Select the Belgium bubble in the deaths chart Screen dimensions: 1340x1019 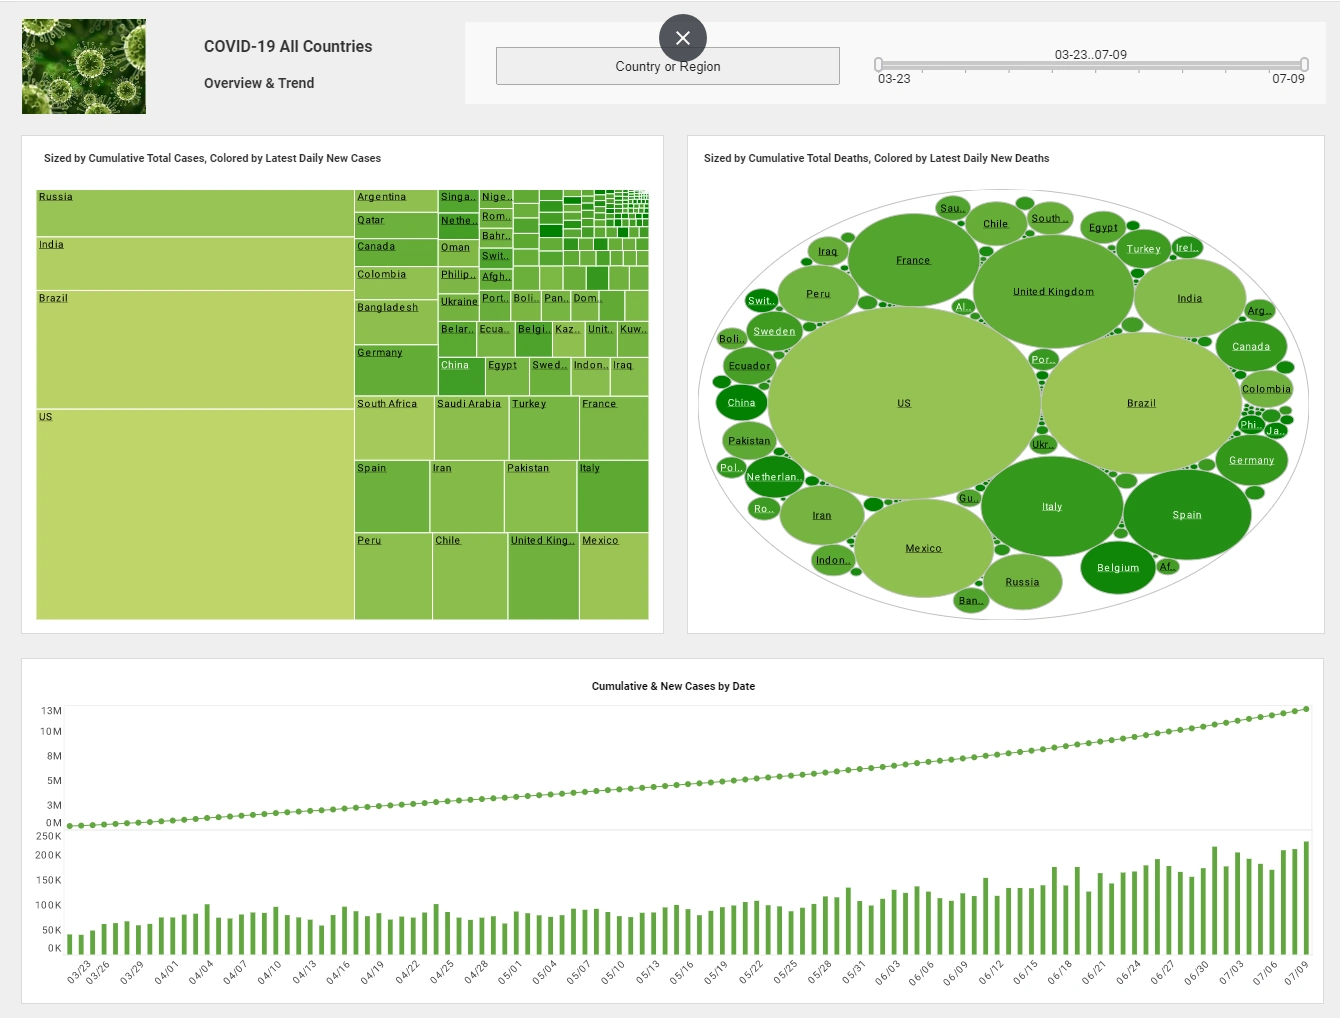click(x=1117, y=568)
